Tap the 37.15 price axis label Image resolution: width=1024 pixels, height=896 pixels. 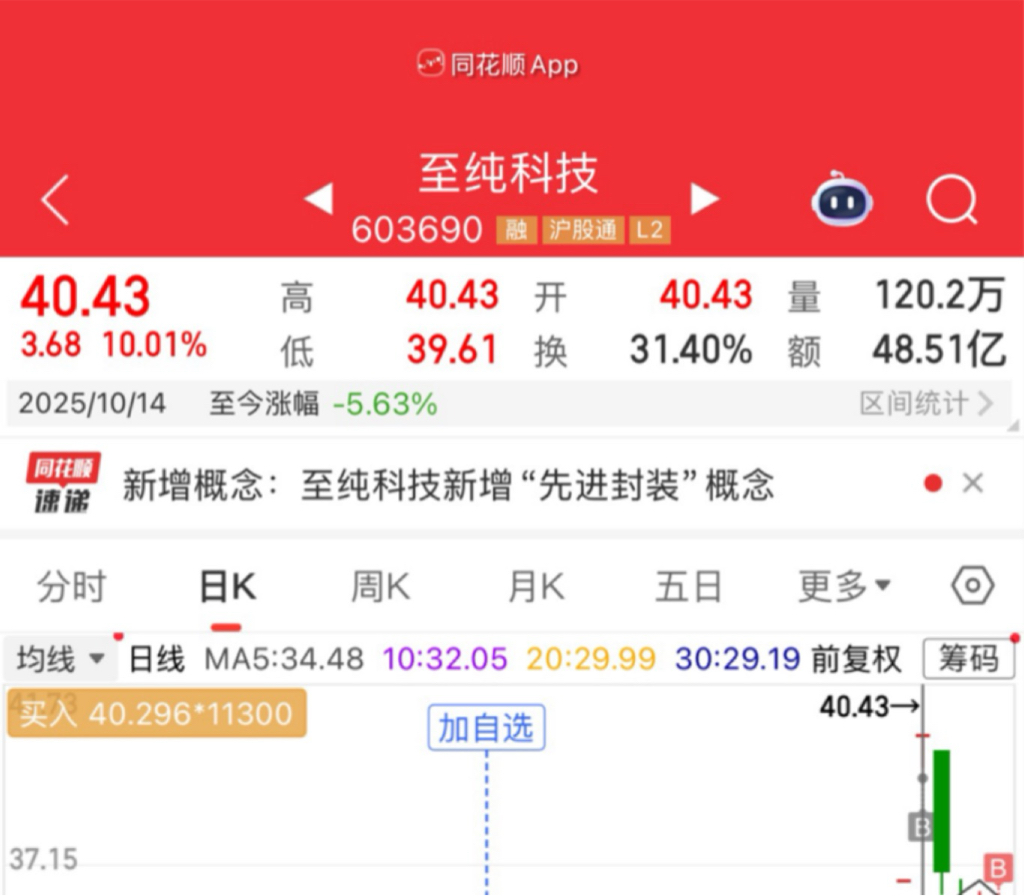[x=44, y=859]
